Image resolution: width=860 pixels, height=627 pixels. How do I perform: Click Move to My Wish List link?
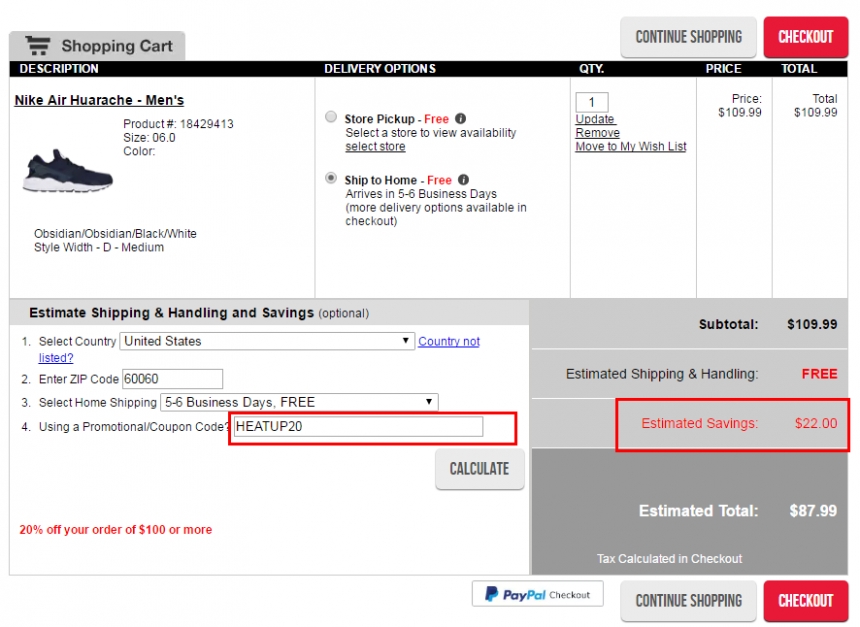[631, 146]
